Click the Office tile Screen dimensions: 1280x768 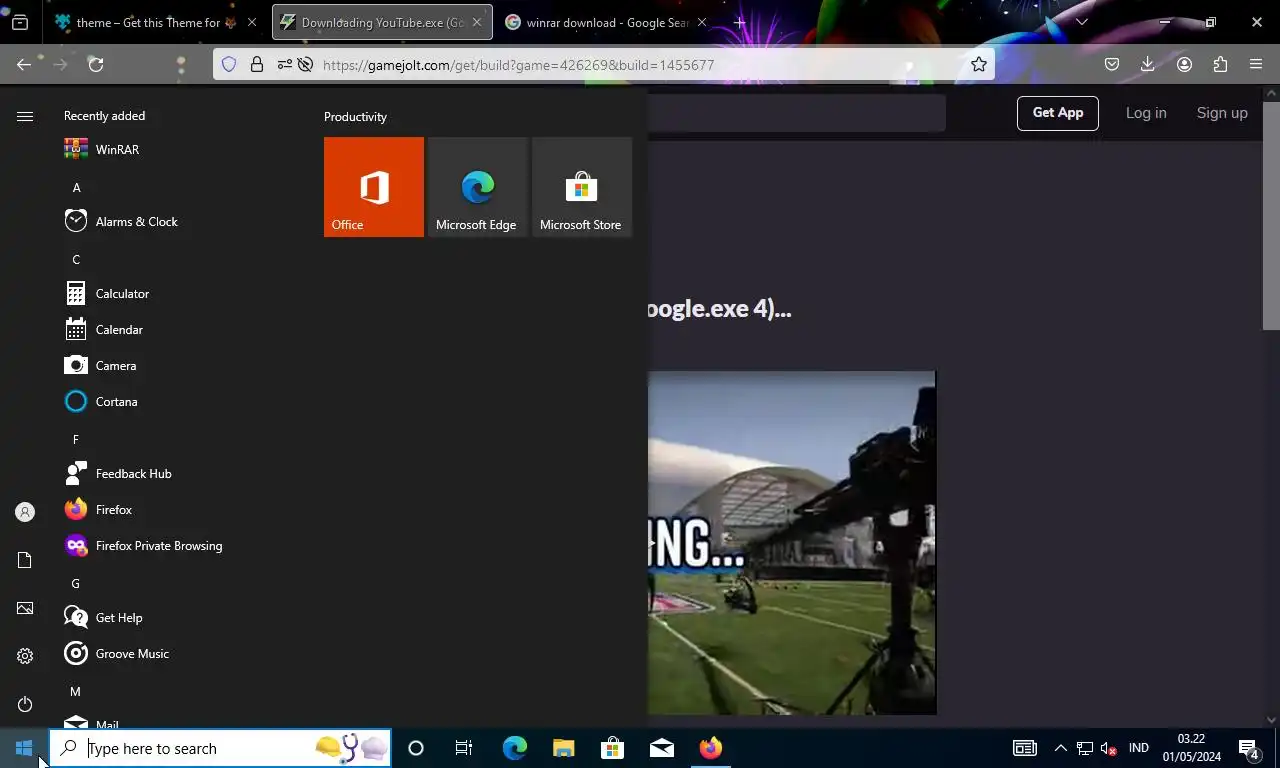pyautogui.click(x=374, y=187)
